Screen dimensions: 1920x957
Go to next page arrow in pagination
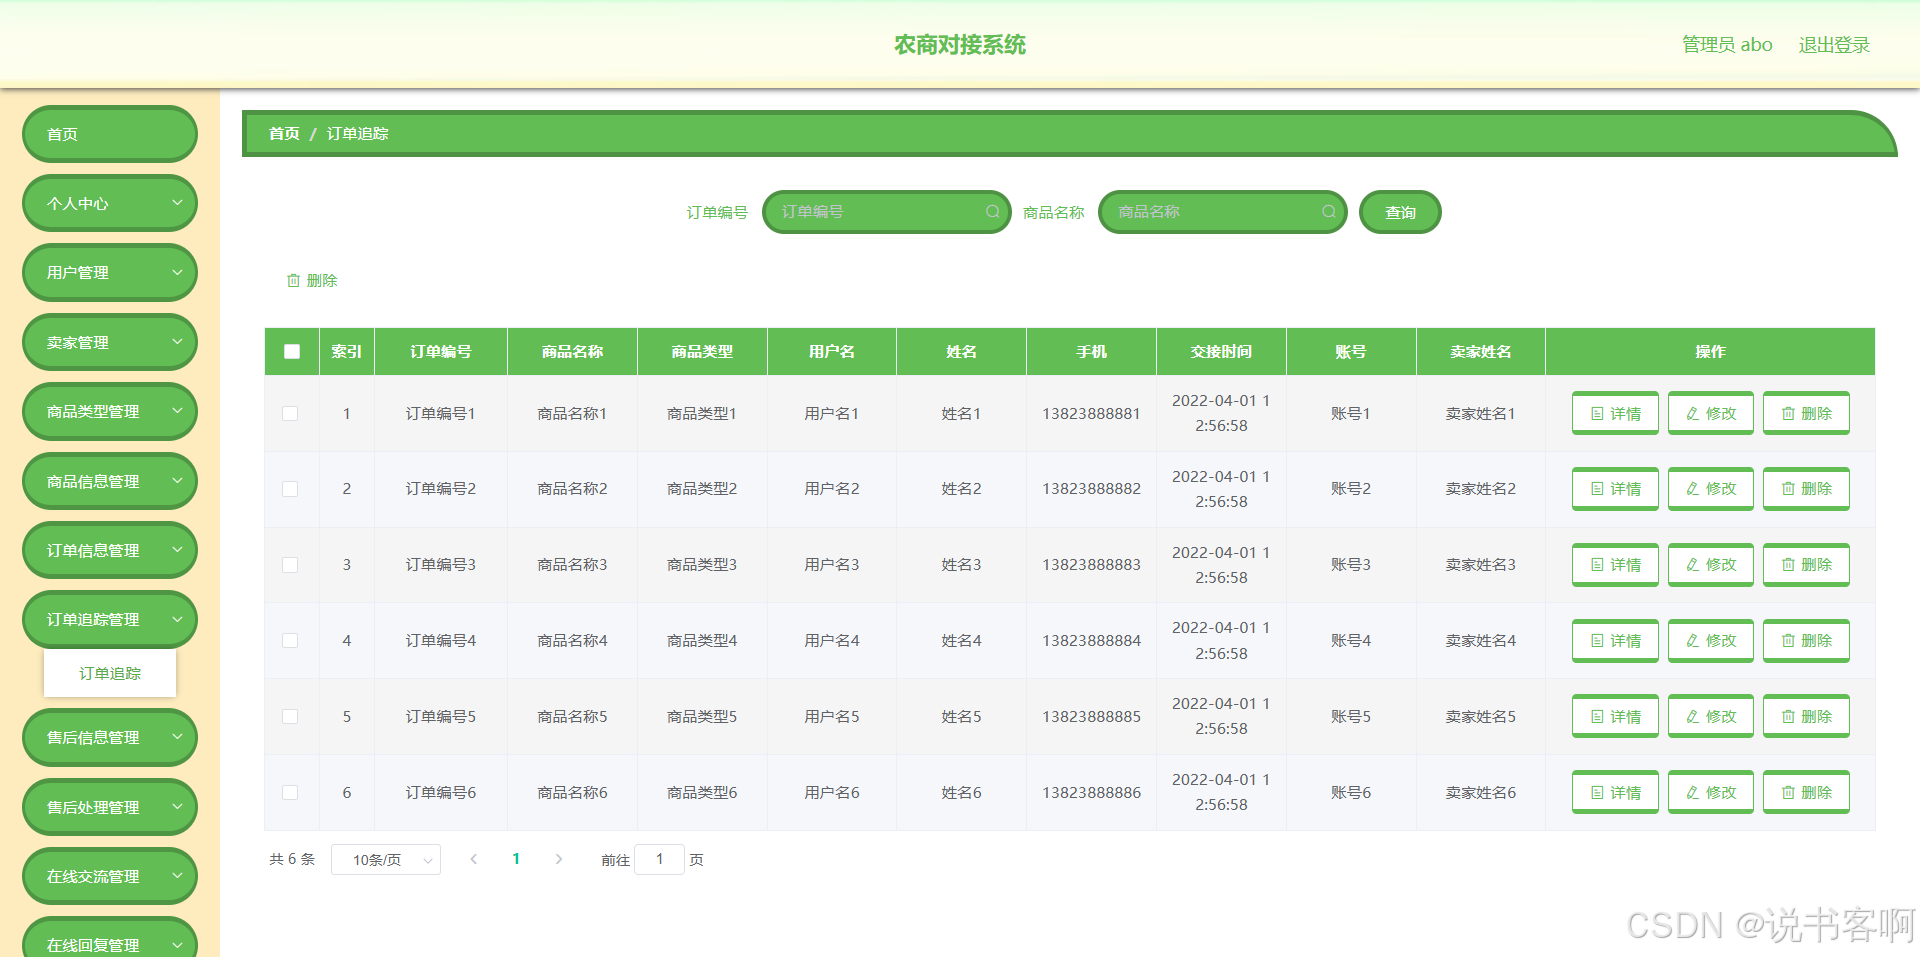pyautogui.click(x=558, y=859)
